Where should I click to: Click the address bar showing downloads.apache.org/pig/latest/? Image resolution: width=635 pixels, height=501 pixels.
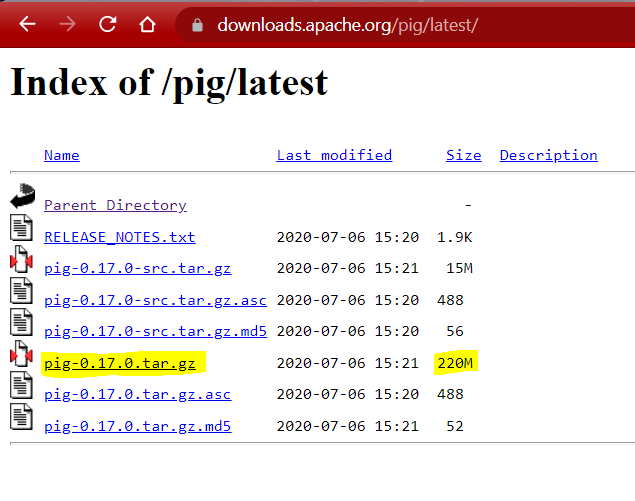coord(405,25)
